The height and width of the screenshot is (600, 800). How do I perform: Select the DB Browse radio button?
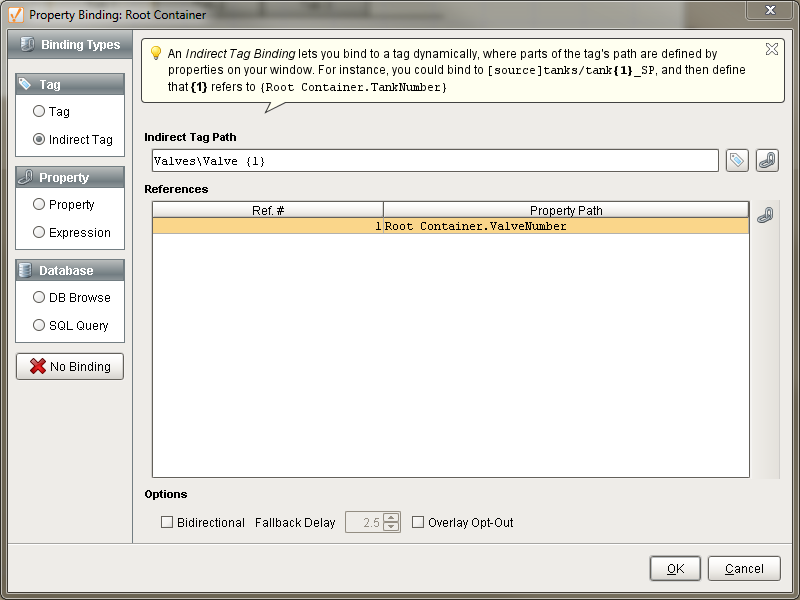coord(39,297)
